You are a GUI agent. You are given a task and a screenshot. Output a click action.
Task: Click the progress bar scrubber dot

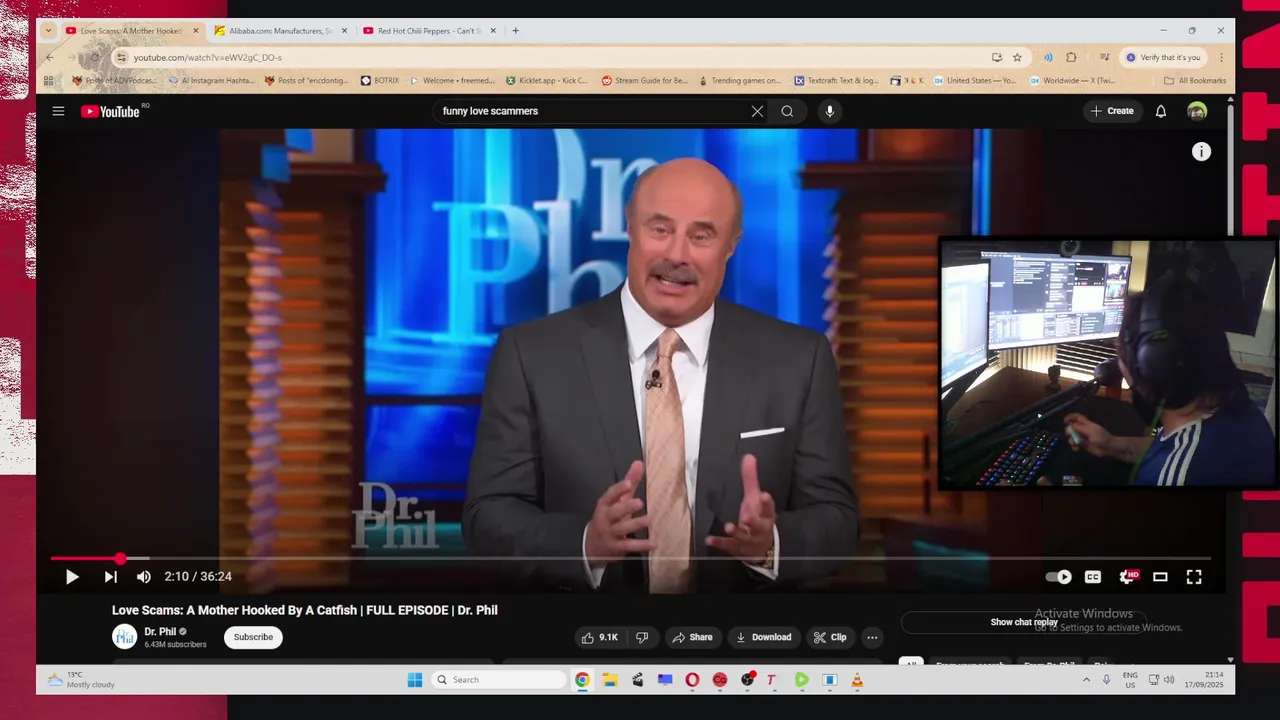[x=120, y=558]
